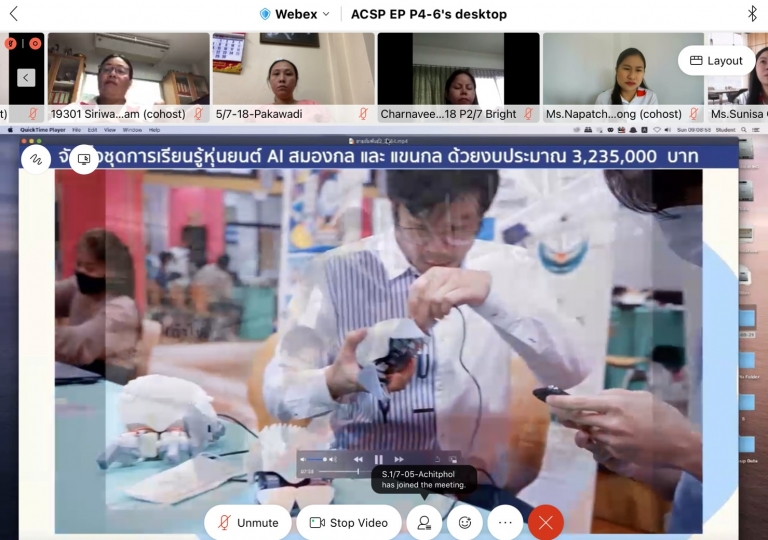Click QuickTime low volume speaker icon
Screen dimensions: 768x540
303,459
